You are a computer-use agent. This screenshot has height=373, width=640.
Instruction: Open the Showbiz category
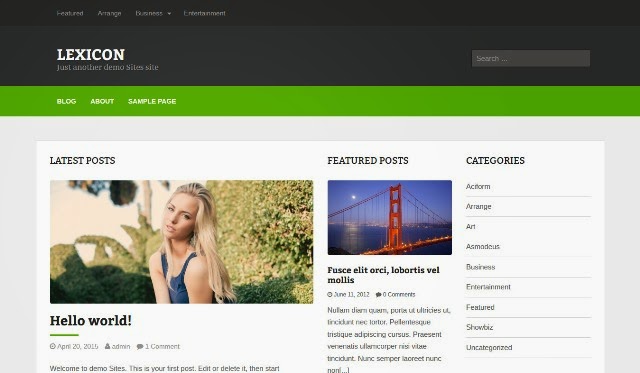tap(480, 327)
